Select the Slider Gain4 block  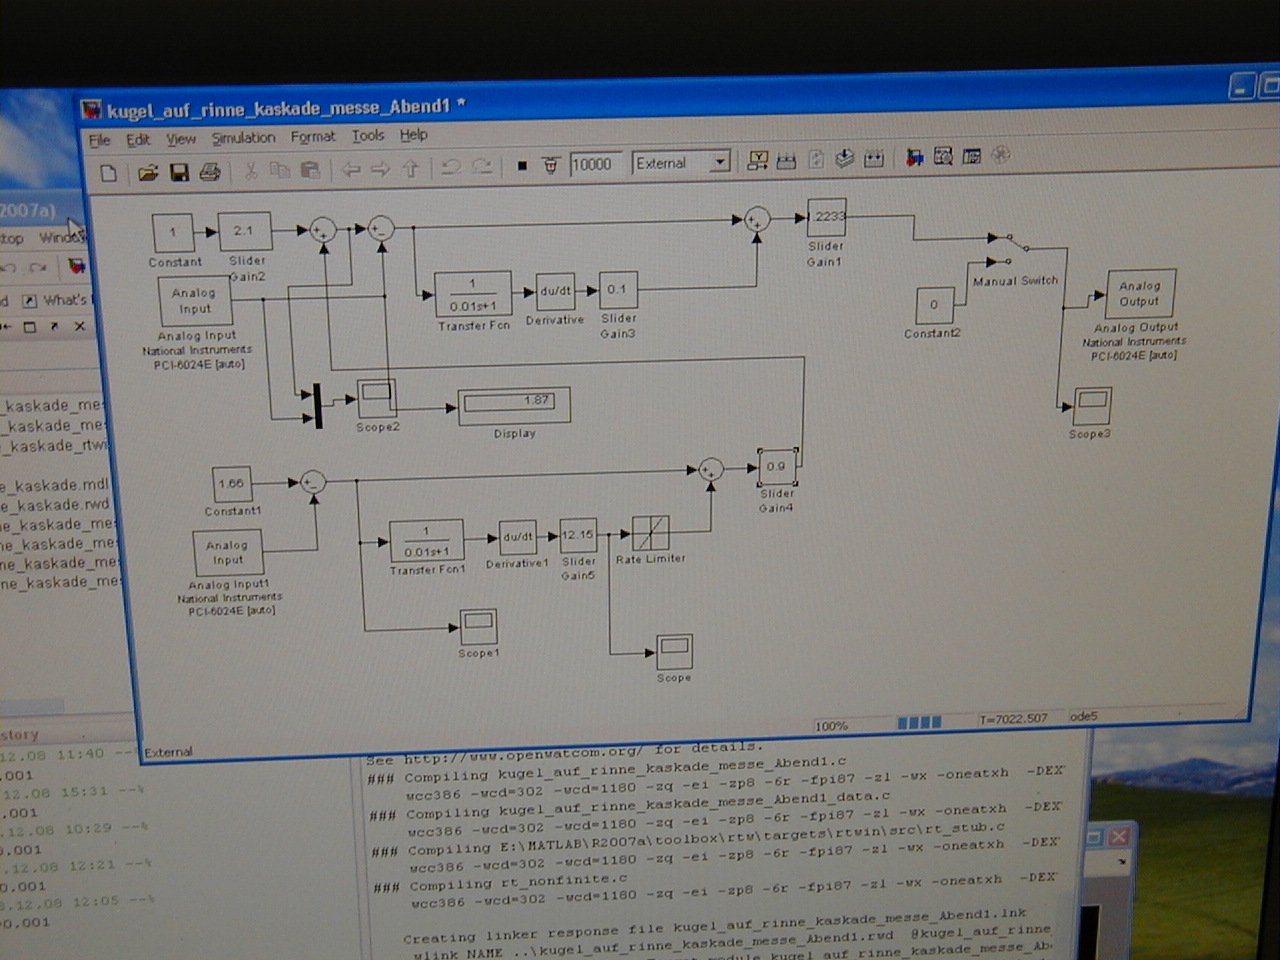tap(777, 467)
